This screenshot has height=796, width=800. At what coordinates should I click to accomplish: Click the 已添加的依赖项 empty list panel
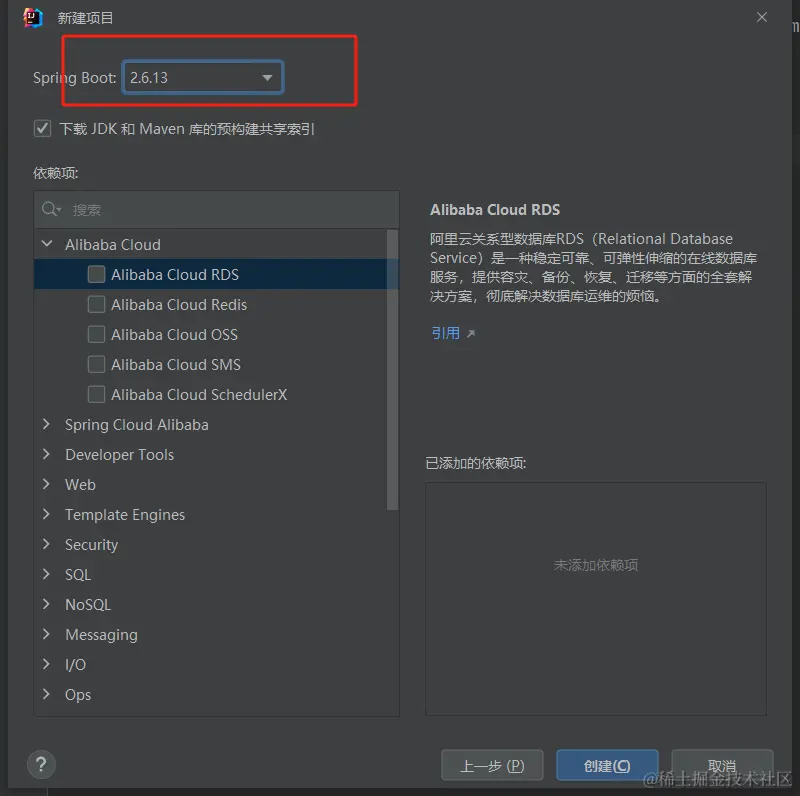pyautogui.click(x=595, y=599)
